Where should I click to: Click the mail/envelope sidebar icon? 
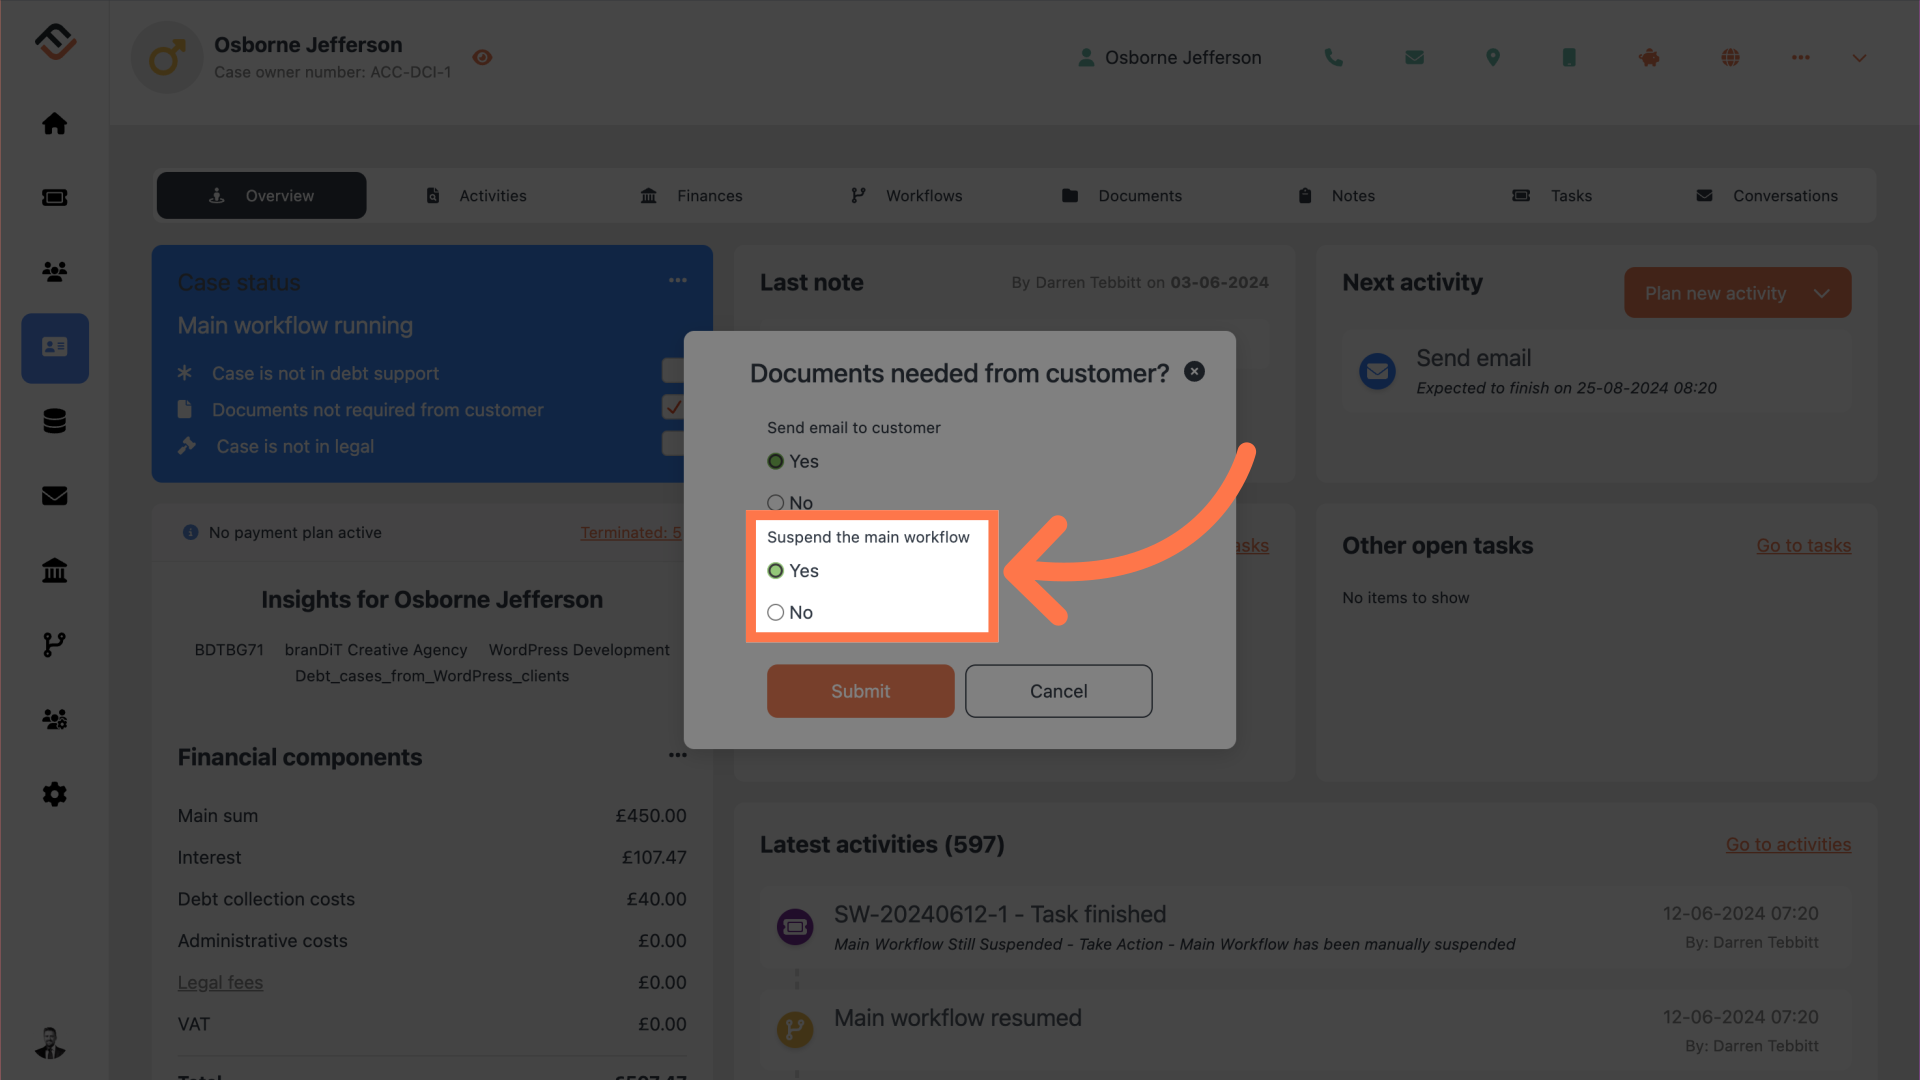click(54, 496)
